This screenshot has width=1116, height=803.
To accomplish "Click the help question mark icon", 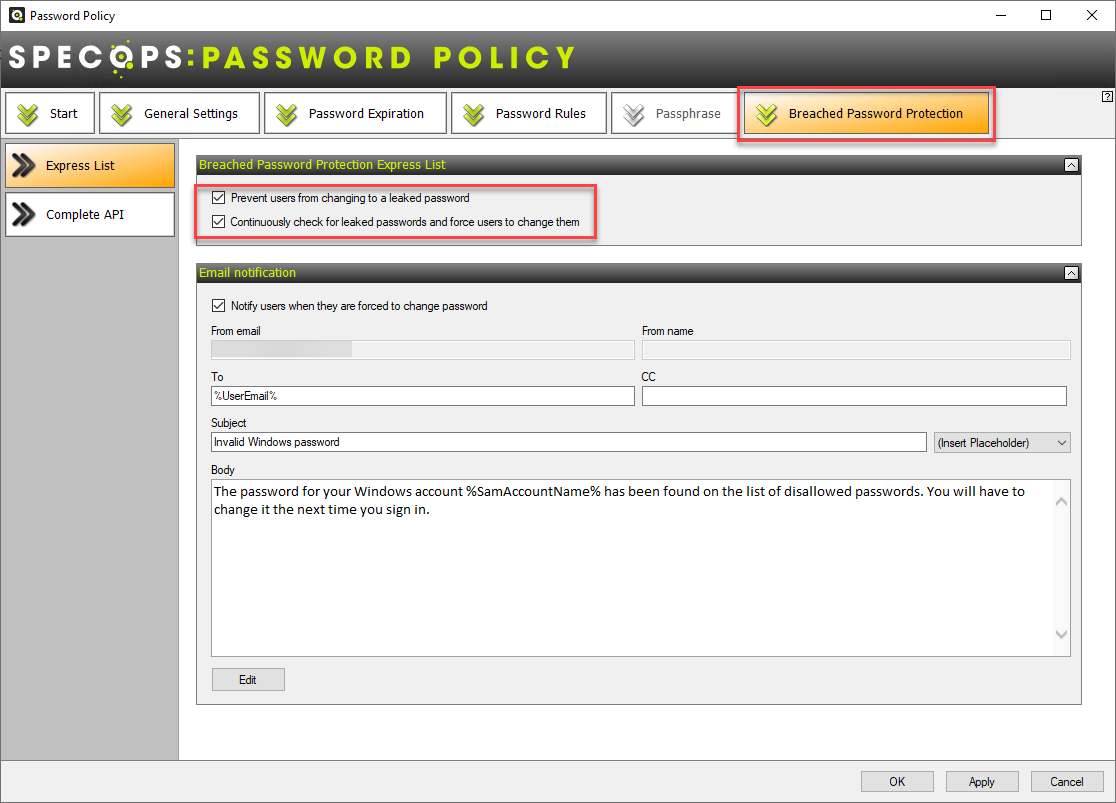I will tap(1107, 97).
